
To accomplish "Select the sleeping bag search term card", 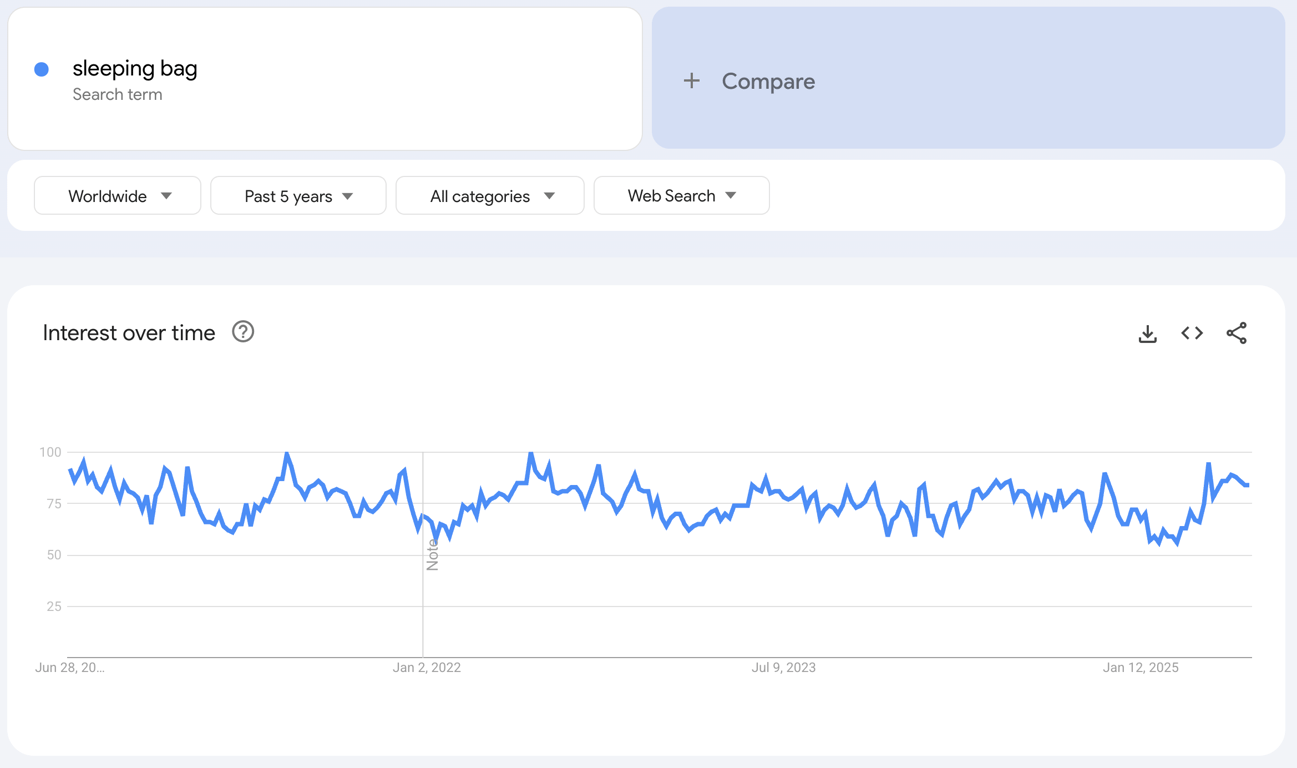I will (x=325, y=78).
